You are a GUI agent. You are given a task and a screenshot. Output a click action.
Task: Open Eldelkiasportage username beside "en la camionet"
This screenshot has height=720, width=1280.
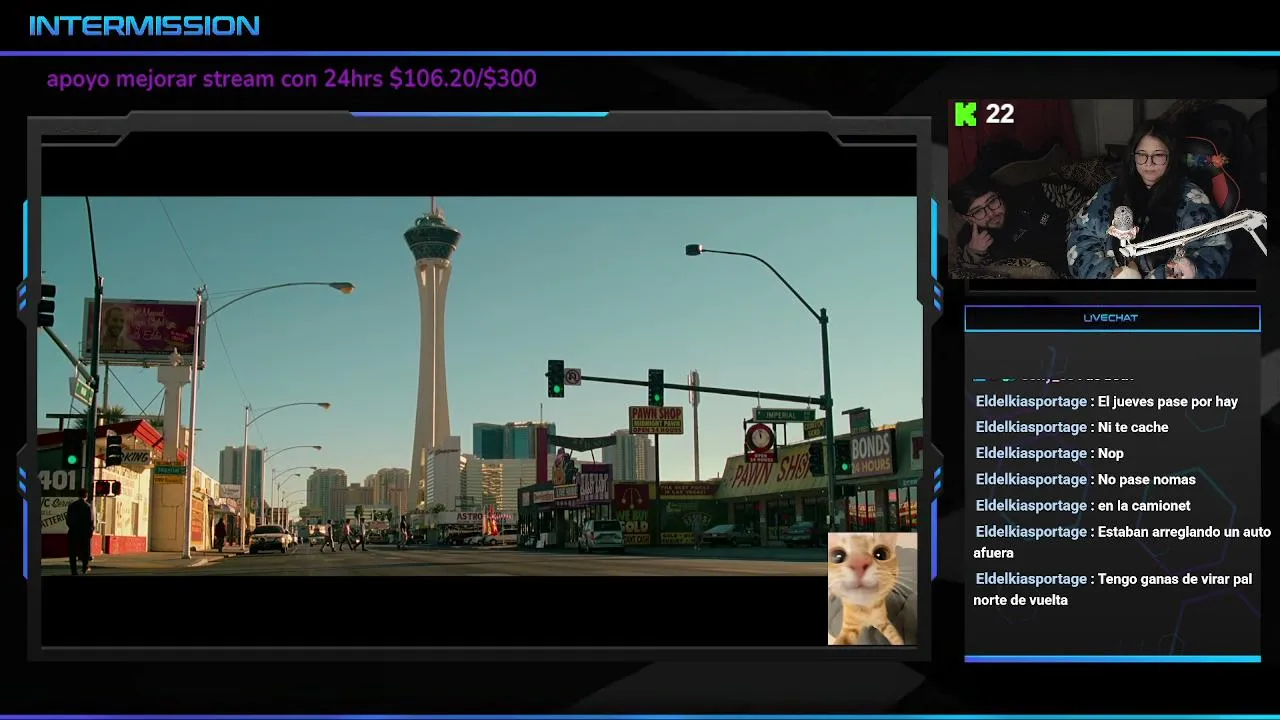pyautogui.click(x=1031, y=505)
